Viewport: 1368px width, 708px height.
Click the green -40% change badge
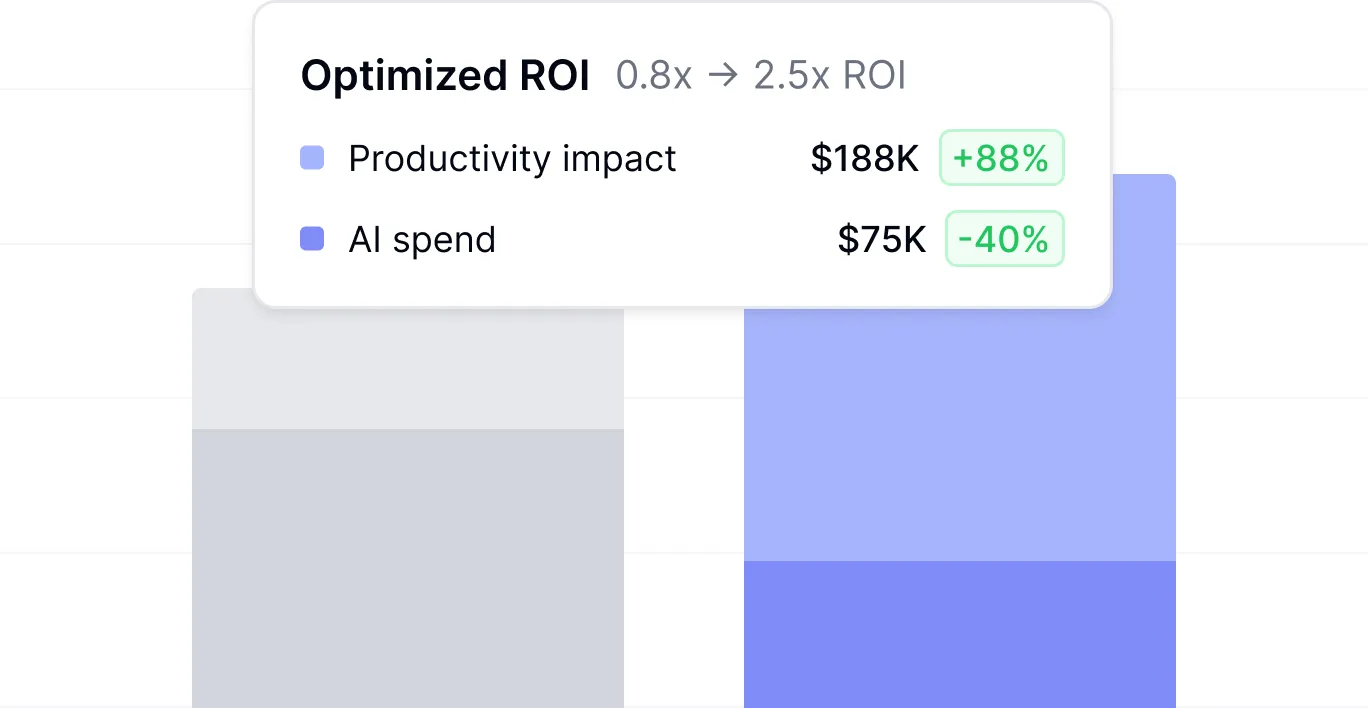coord(1004,239)
